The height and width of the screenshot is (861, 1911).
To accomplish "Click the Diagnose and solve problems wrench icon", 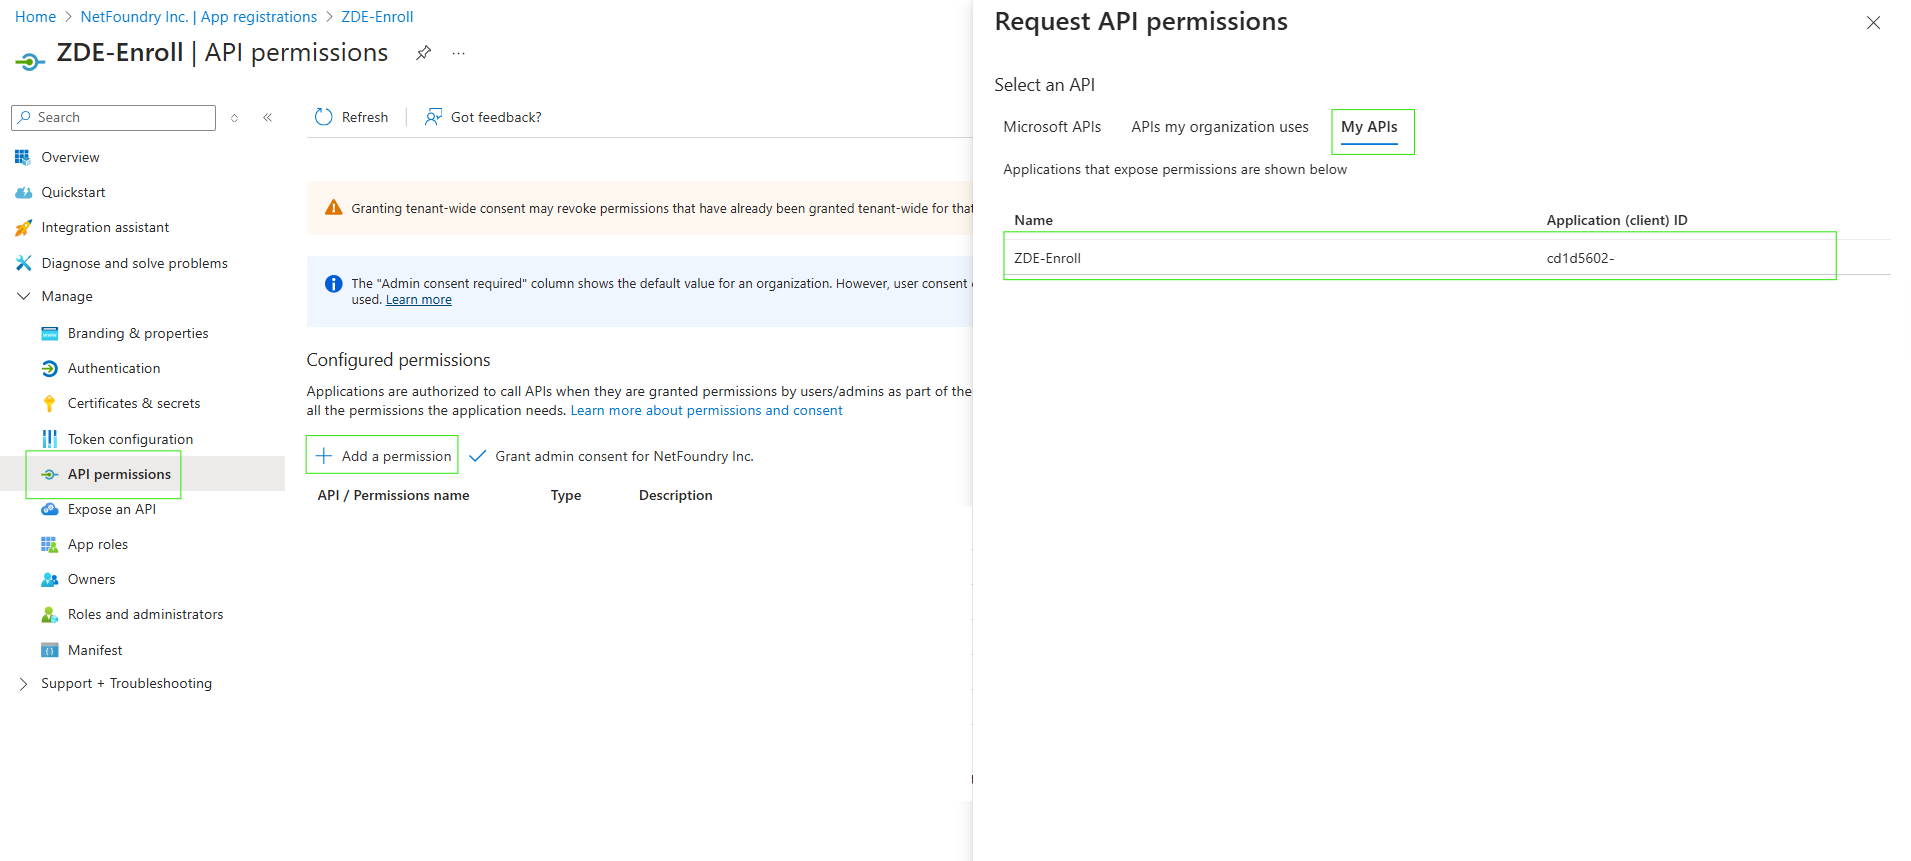I will point(23,263).
